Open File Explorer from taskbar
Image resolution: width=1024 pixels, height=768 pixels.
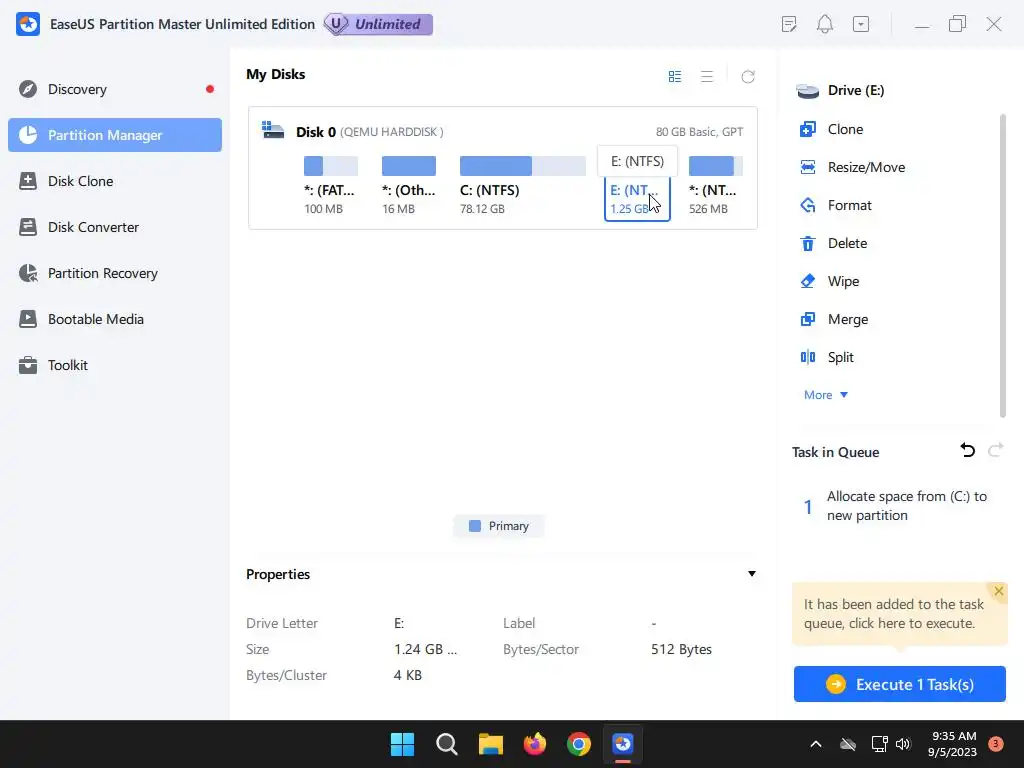pos(490,744)
